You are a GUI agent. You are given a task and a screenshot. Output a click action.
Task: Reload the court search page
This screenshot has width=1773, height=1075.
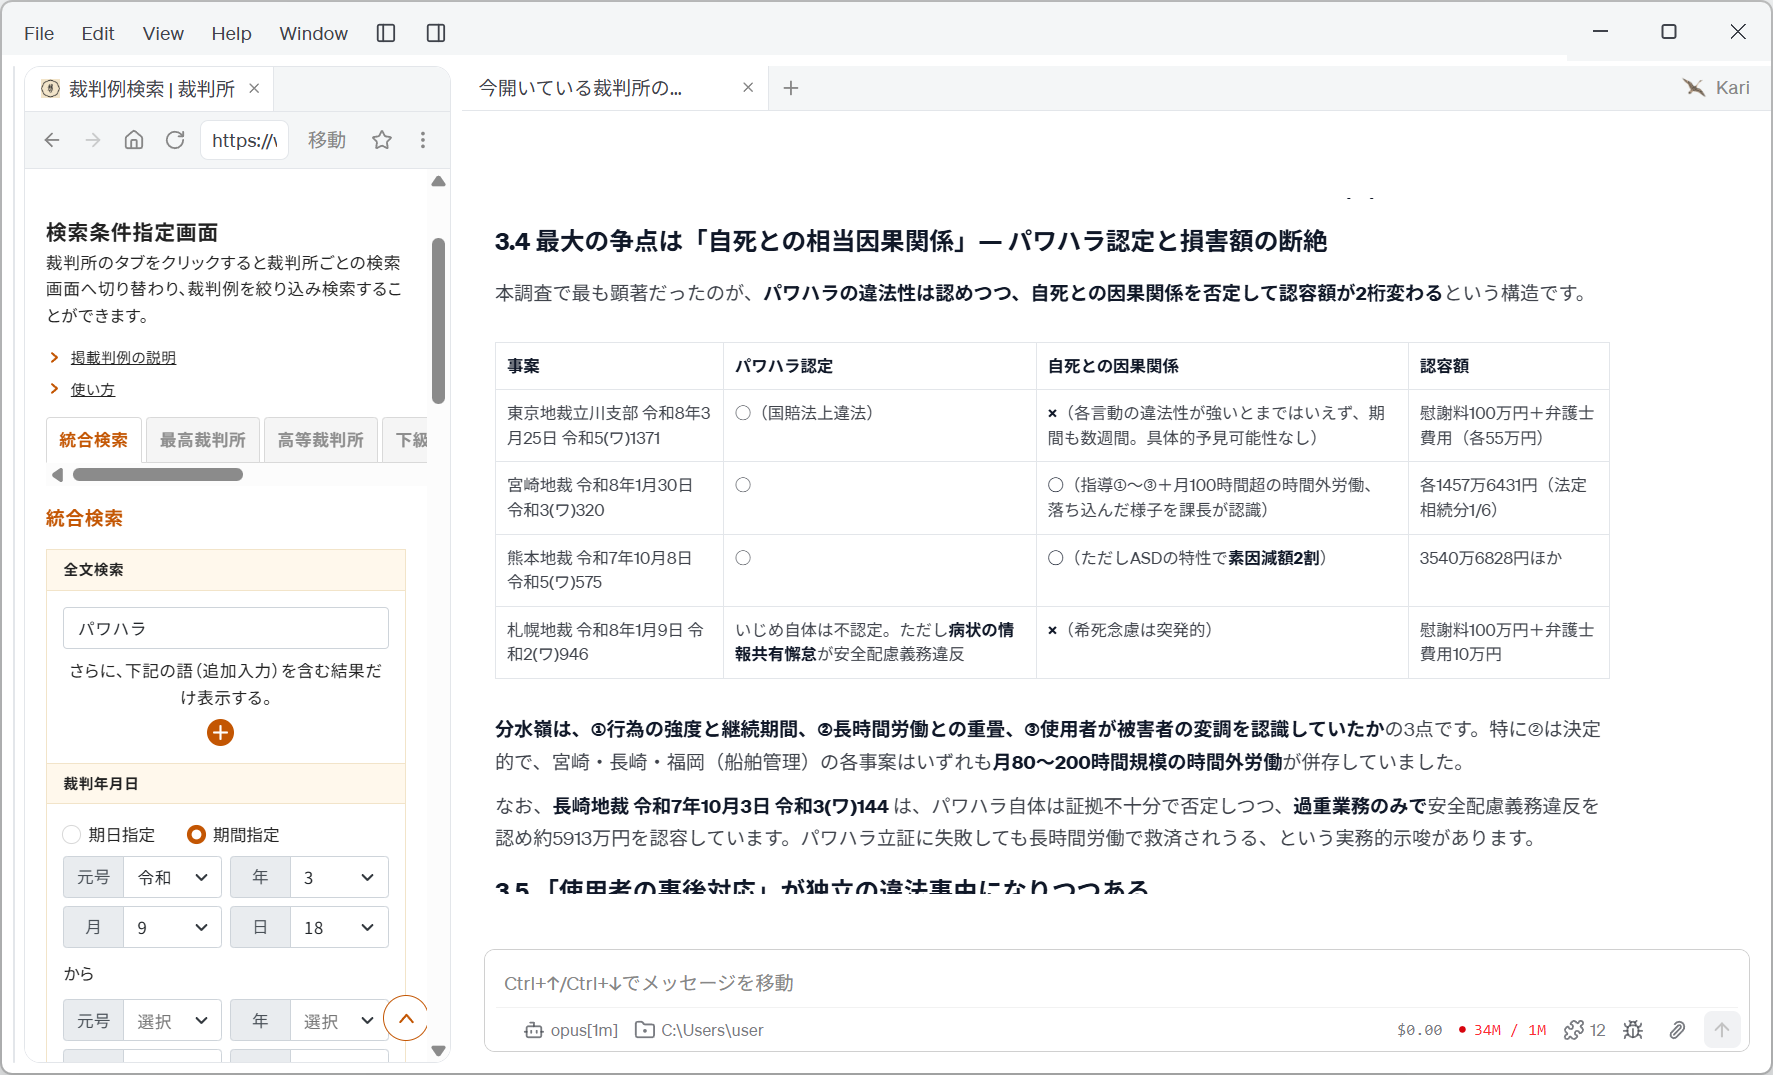click(x=175, y=140)
